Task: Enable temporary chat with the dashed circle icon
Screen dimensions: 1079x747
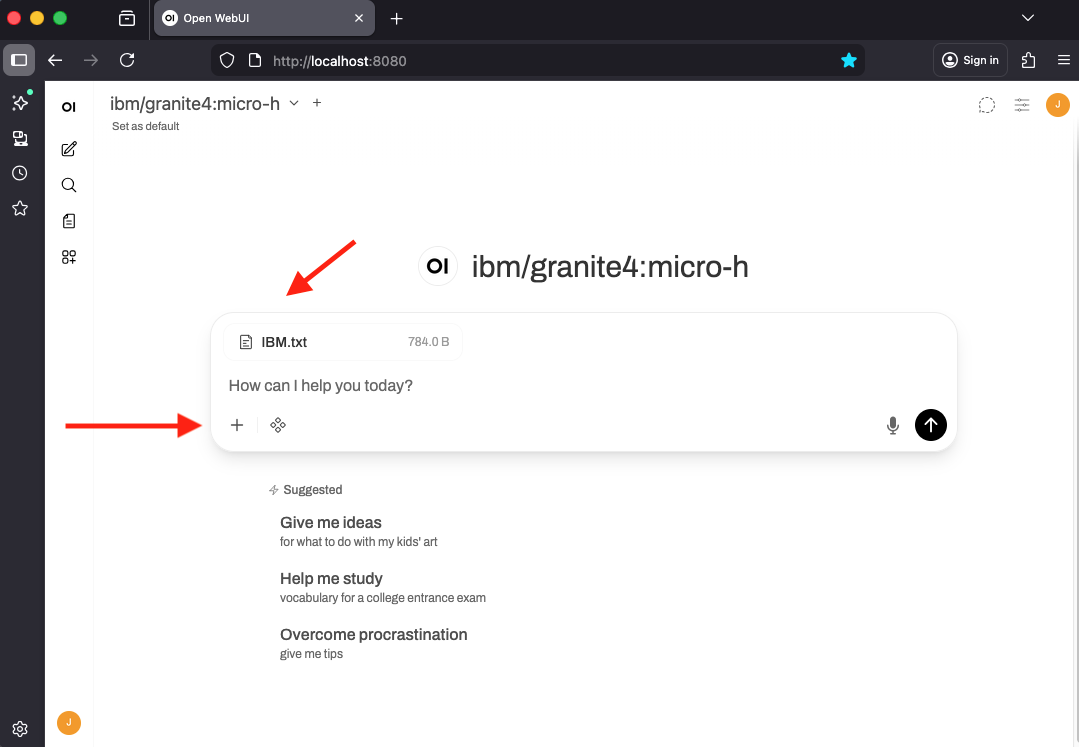Action: (x=986, y=104)
